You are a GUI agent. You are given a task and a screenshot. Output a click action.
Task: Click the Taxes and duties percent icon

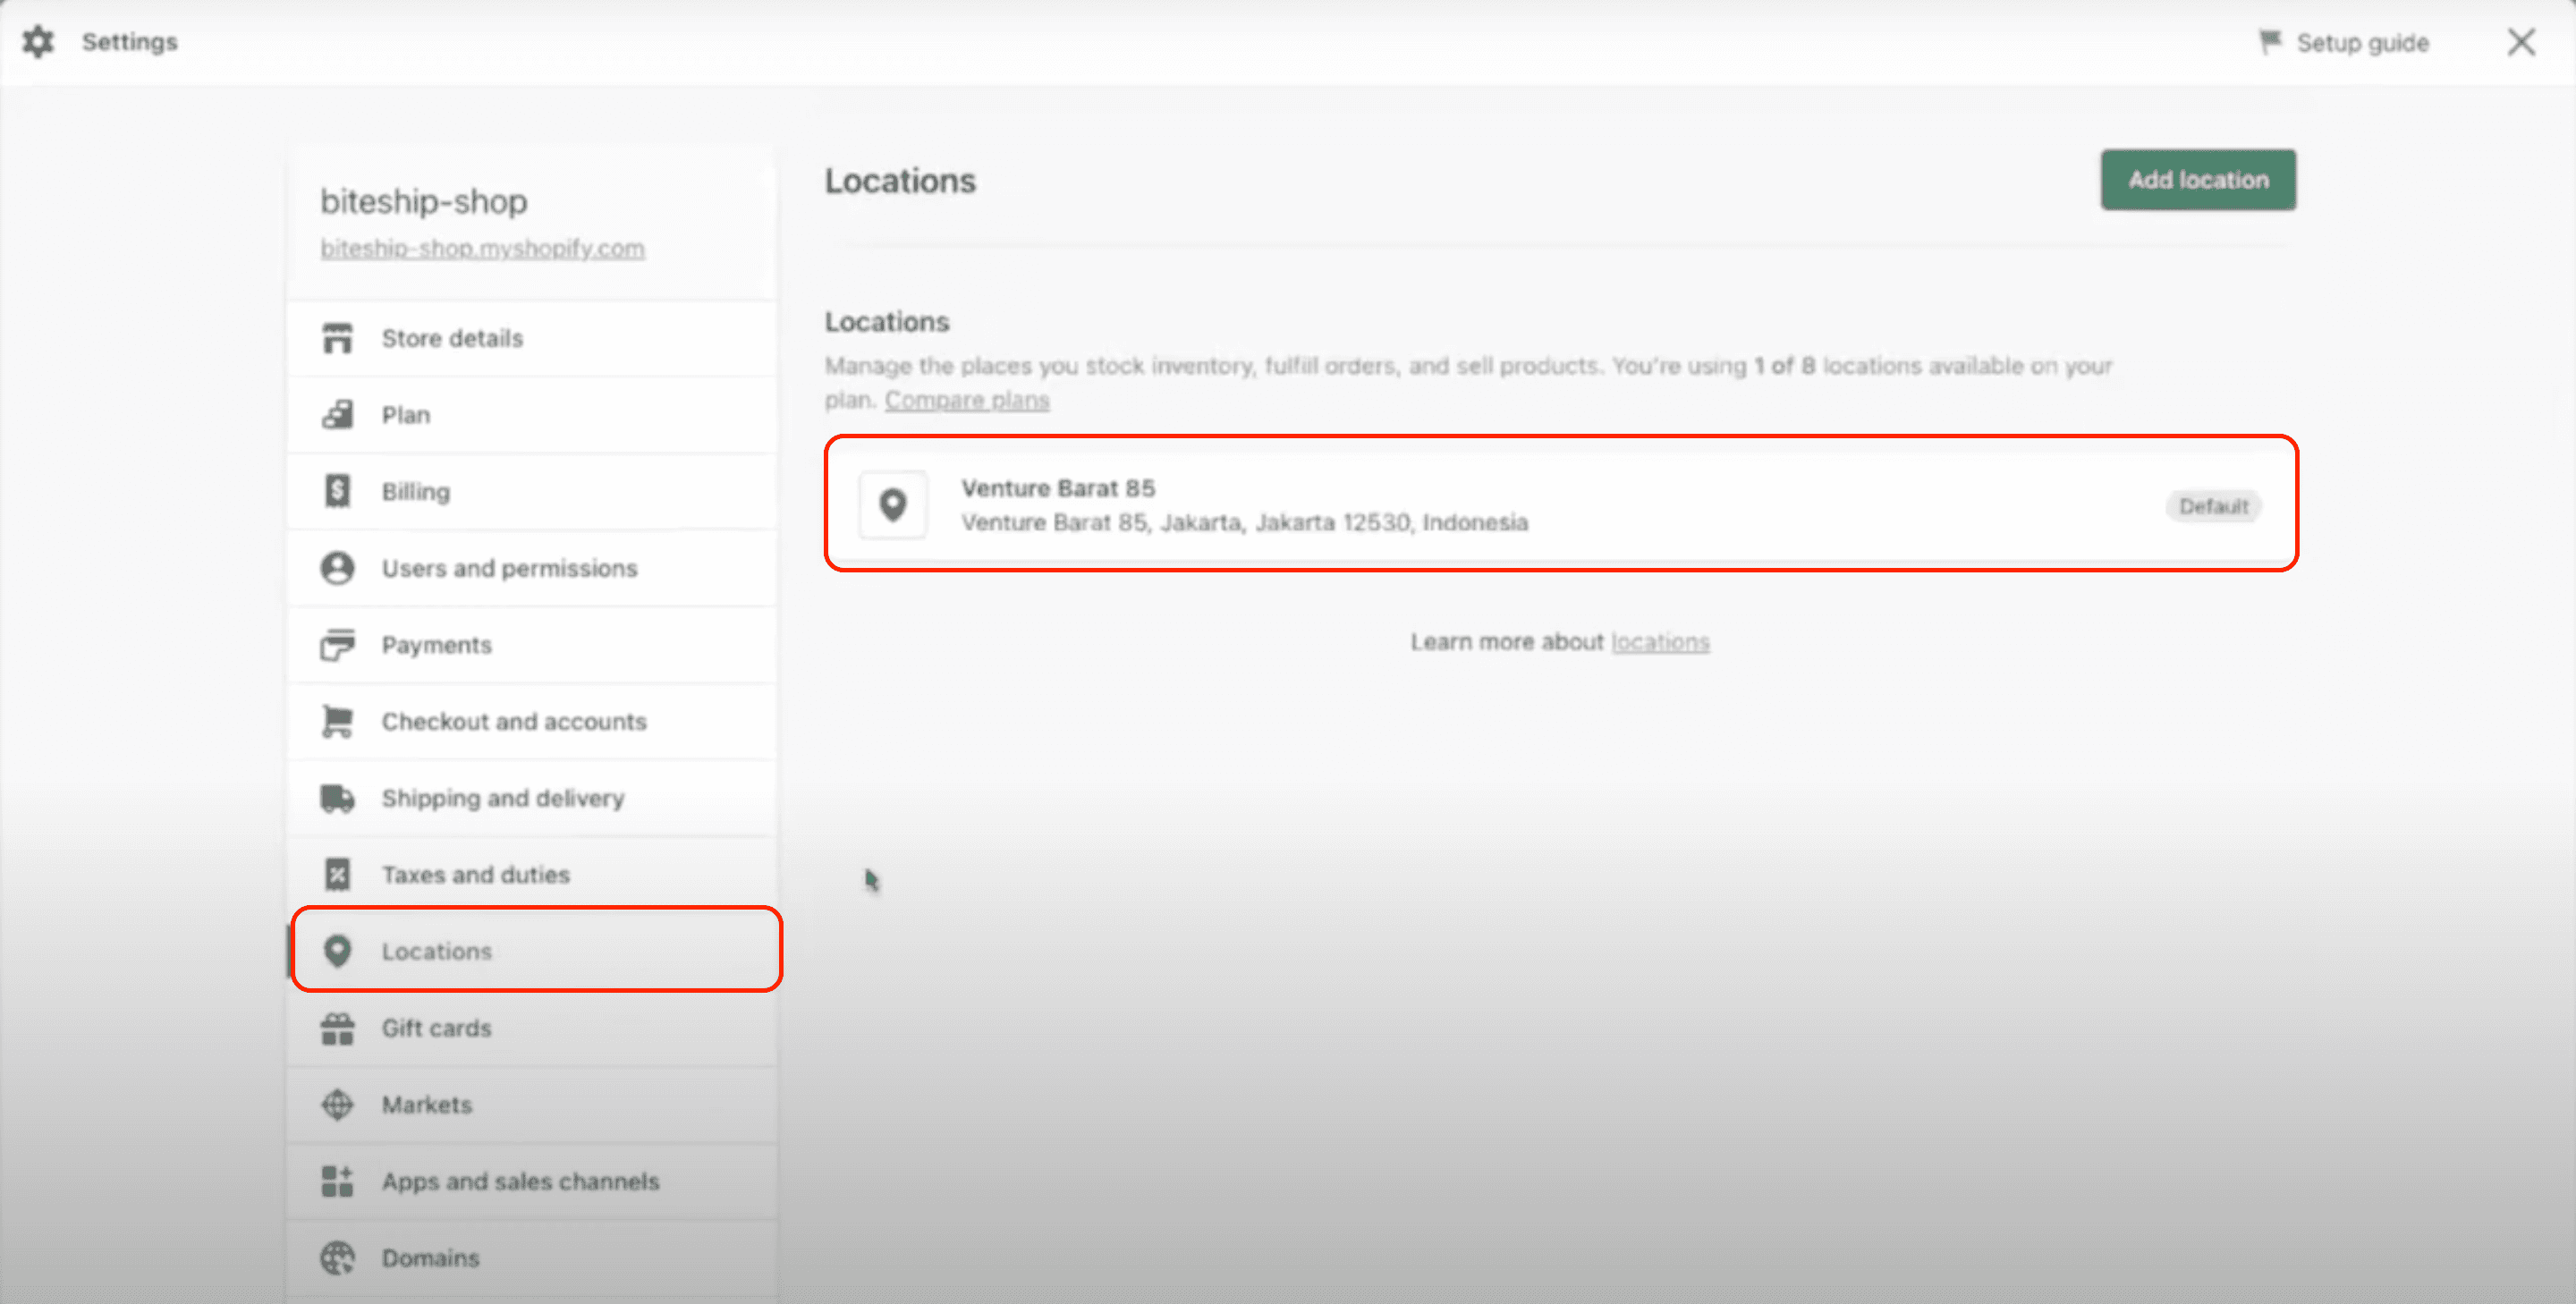[x=337, y=874]
